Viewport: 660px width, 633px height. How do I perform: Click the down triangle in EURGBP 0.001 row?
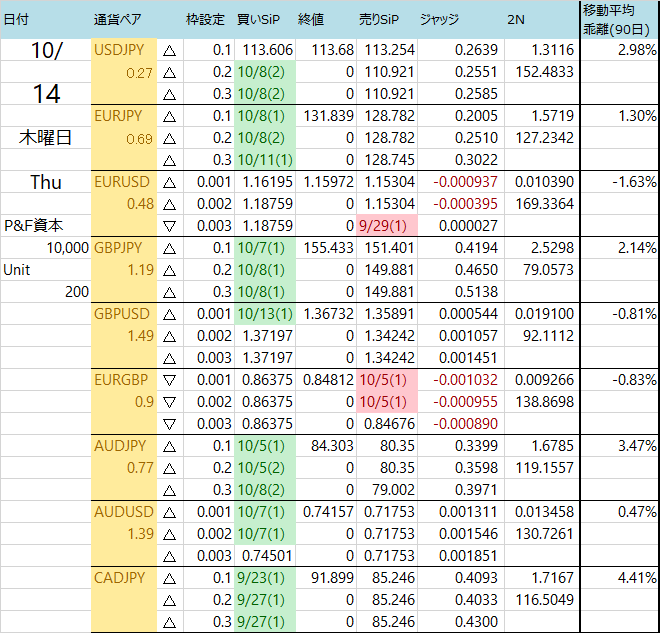pyautogui.click(x=169, y=380)
